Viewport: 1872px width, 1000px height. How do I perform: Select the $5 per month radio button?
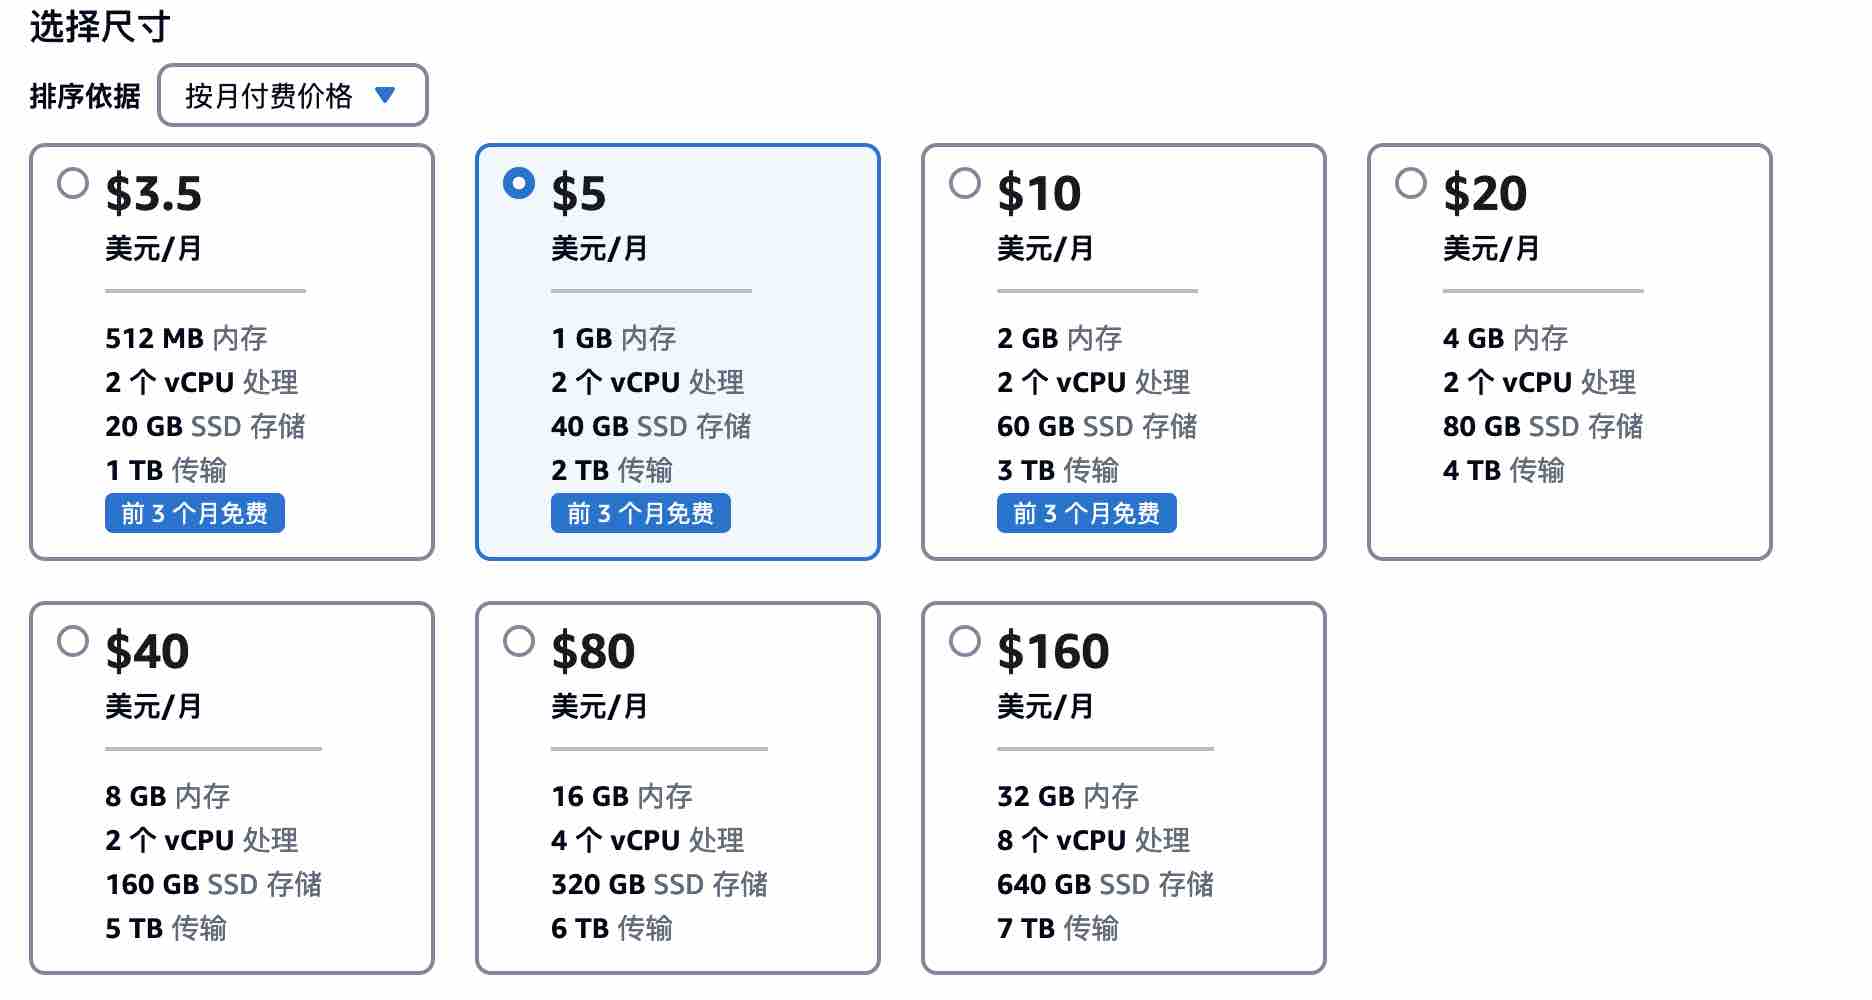(519, 183)
